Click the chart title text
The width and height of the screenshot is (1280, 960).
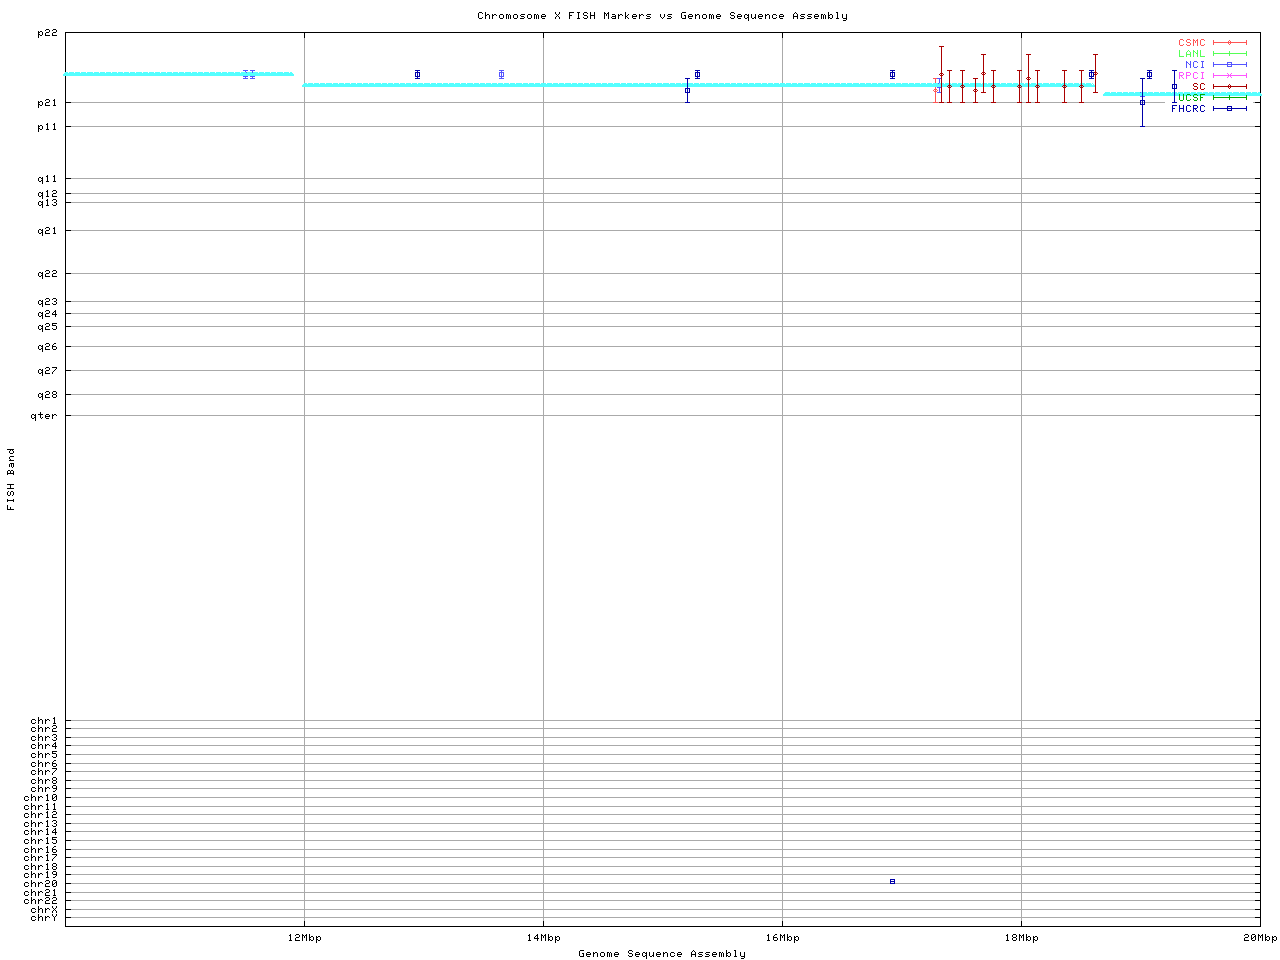[x=662, y=16]
